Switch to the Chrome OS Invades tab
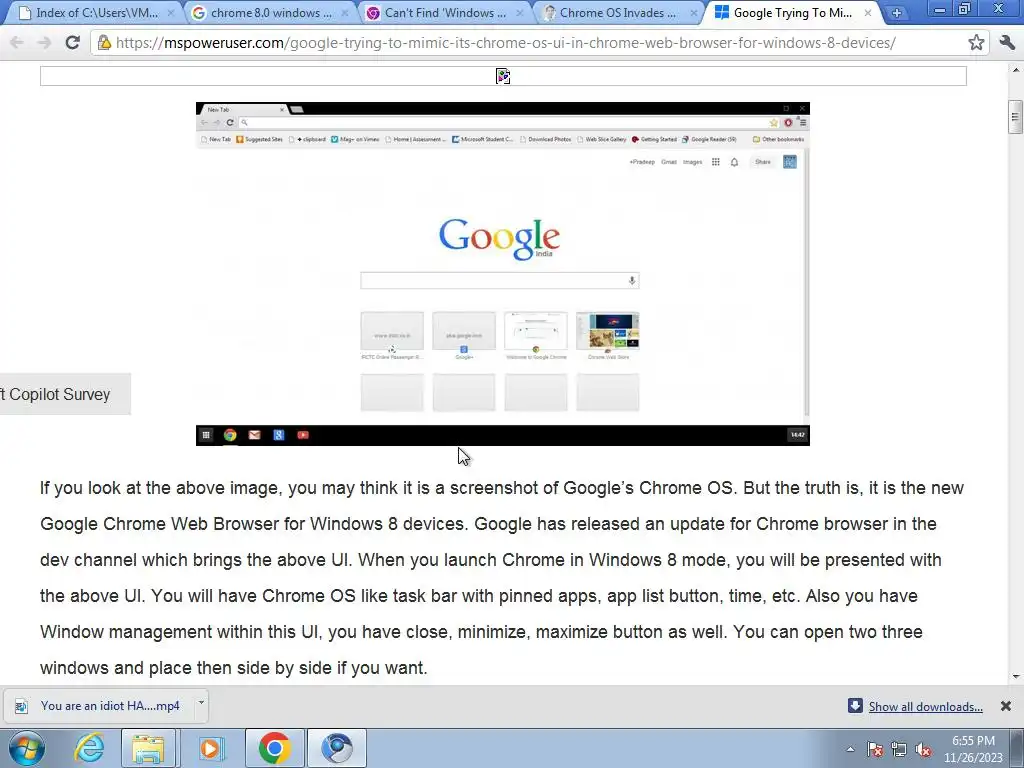Screen dimensions: 1024x768 (x=620, y=13)
